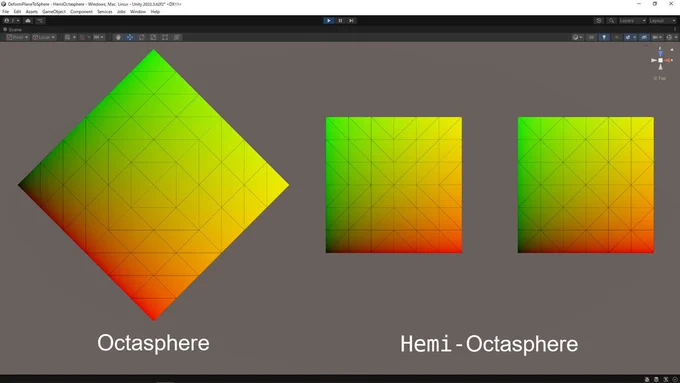
Task: Open the cloud services icon
Action: click(28, 20)
